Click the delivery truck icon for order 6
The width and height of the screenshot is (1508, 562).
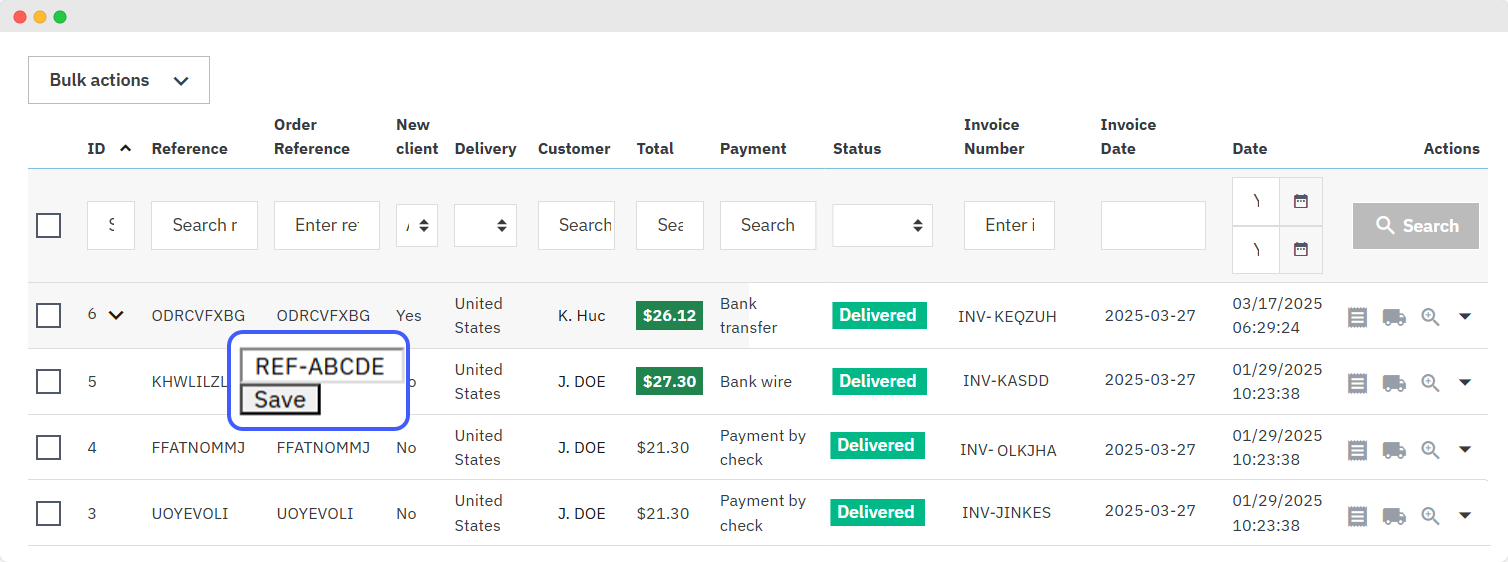tap(1394, 317)
